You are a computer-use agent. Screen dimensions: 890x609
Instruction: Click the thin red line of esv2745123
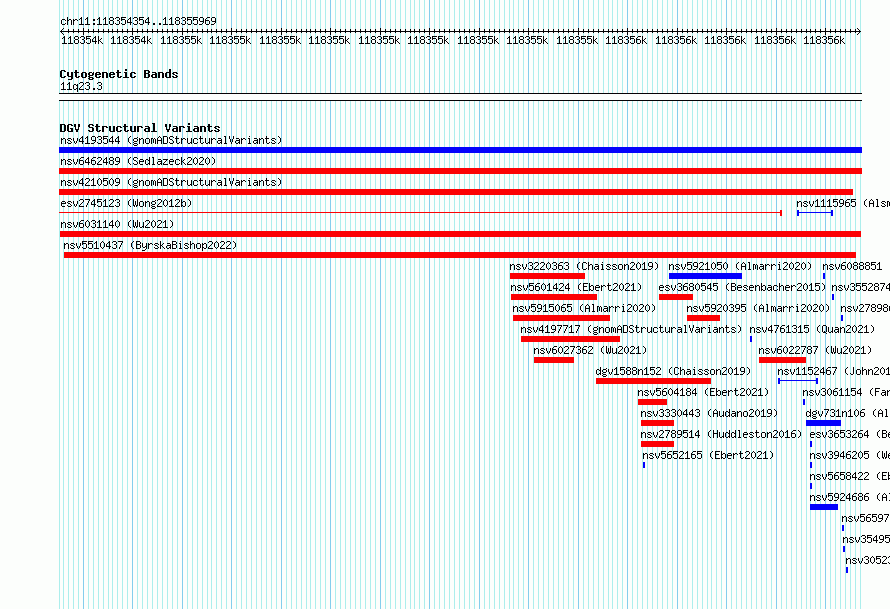pyautogui.click(x=421, y=213)
